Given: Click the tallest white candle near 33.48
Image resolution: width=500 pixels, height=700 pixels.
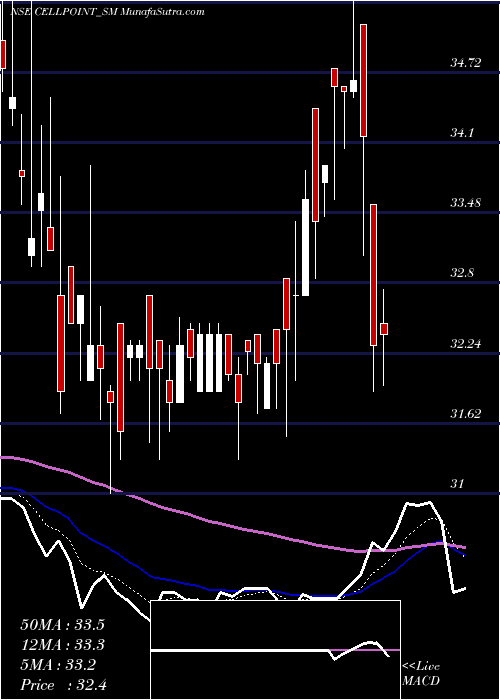Looking at the screenshot, I should click(305, 247).
